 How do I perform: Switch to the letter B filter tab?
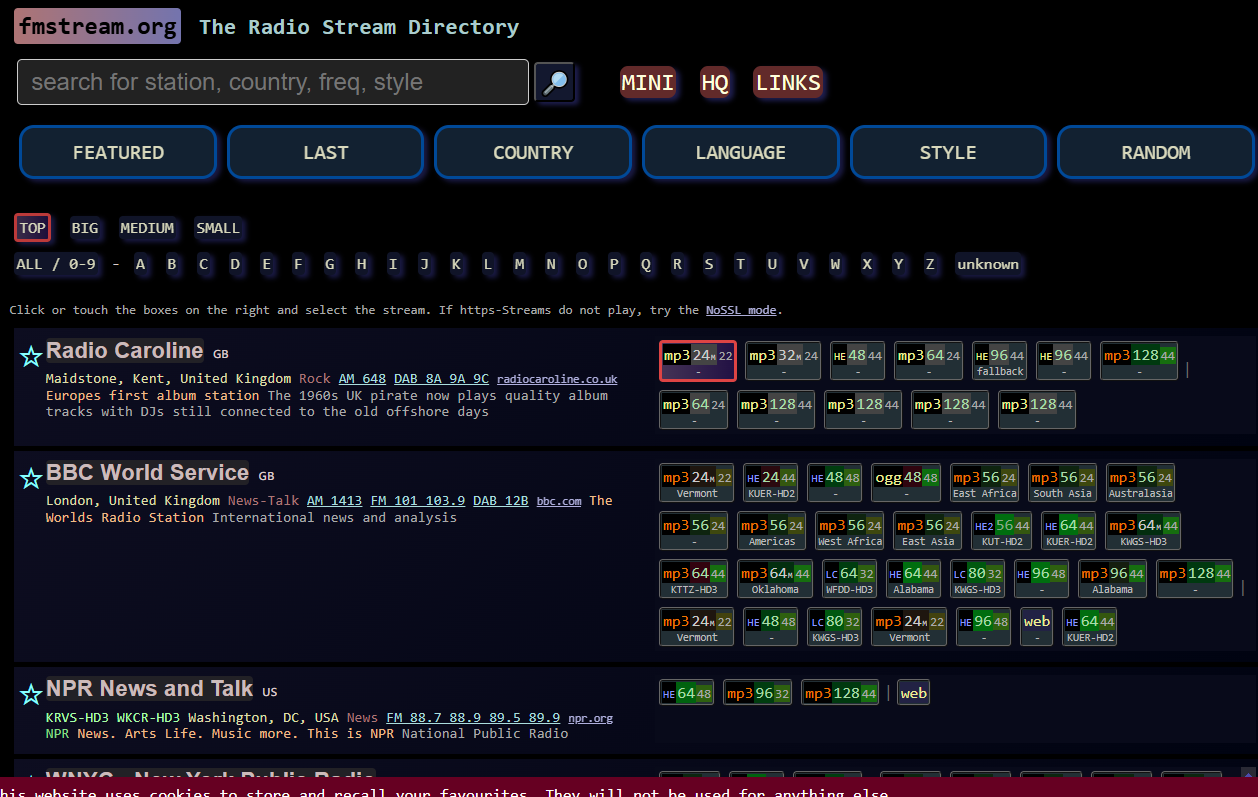tap(172, 264)
